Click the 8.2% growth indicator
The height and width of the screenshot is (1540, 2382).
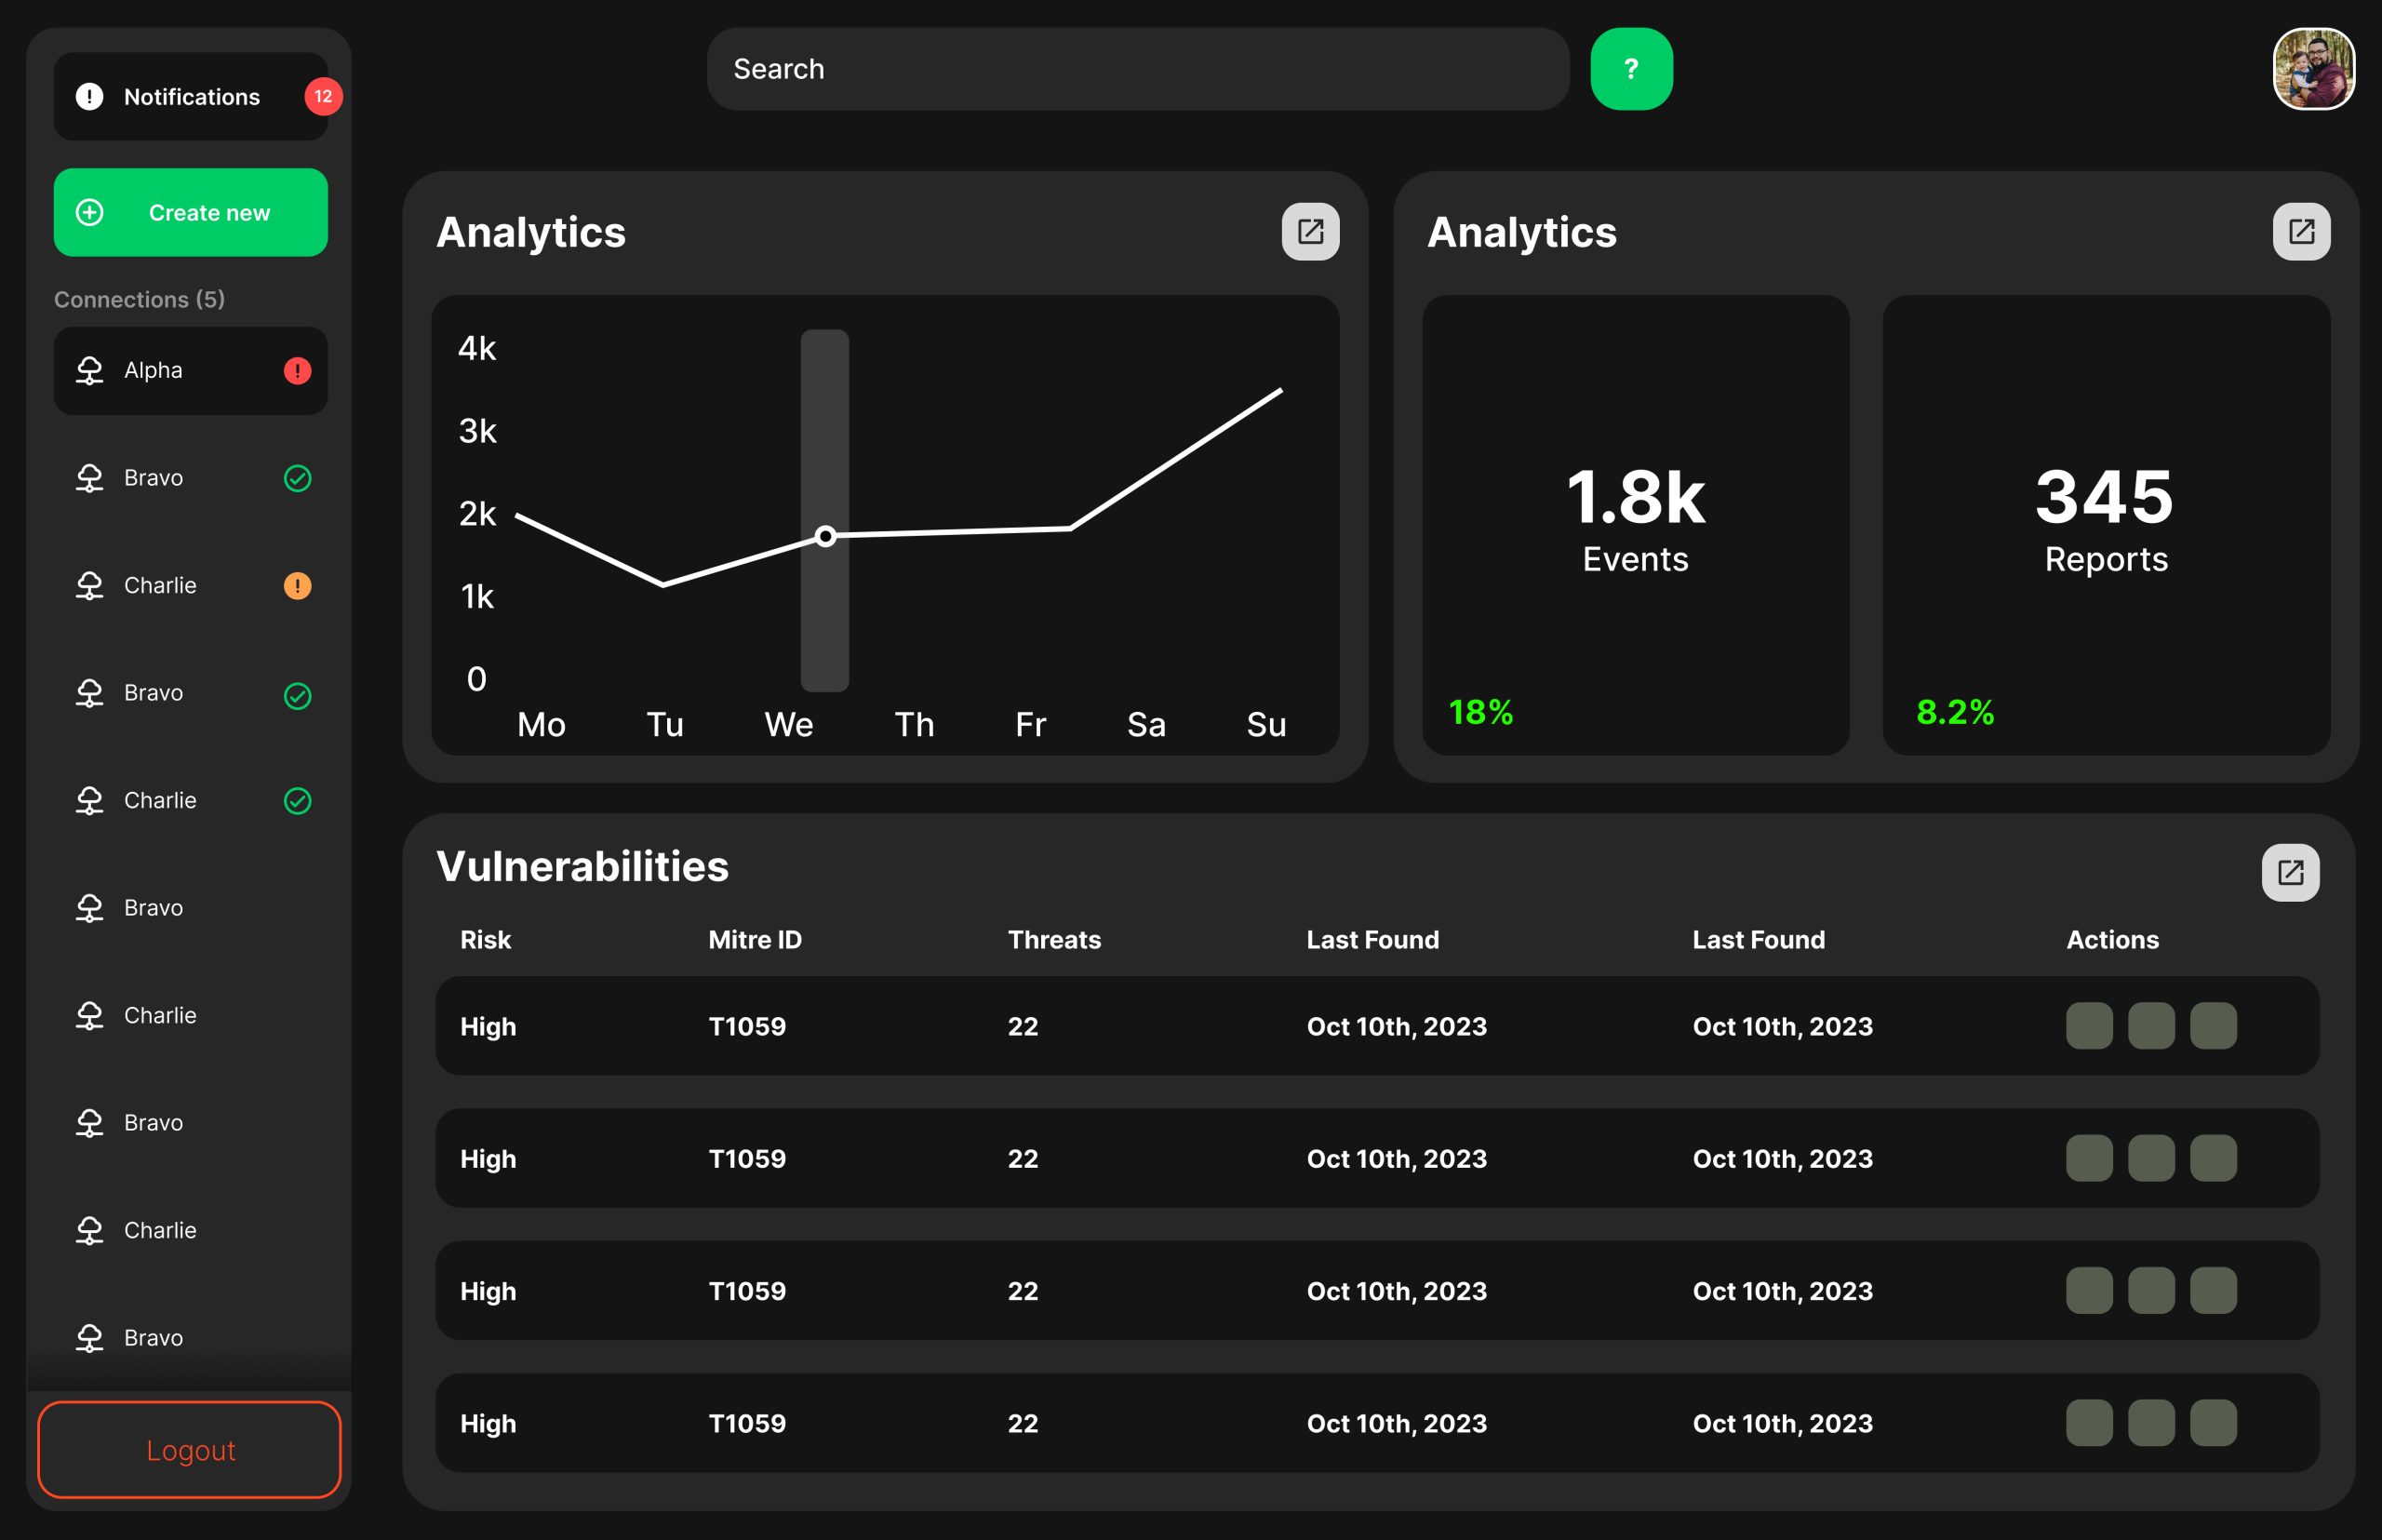coord(1955,713)
